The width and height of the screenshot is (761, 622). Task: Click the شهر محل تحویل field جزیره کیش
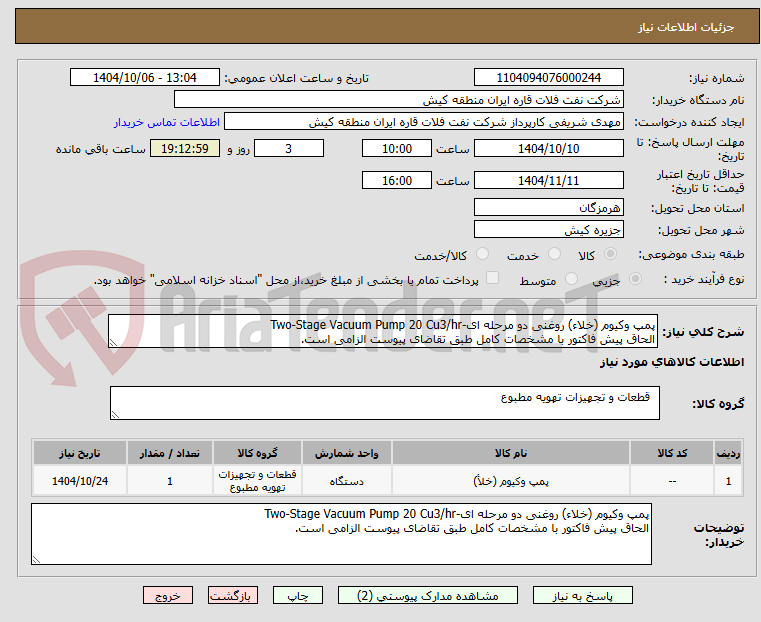tap(548, 229)
